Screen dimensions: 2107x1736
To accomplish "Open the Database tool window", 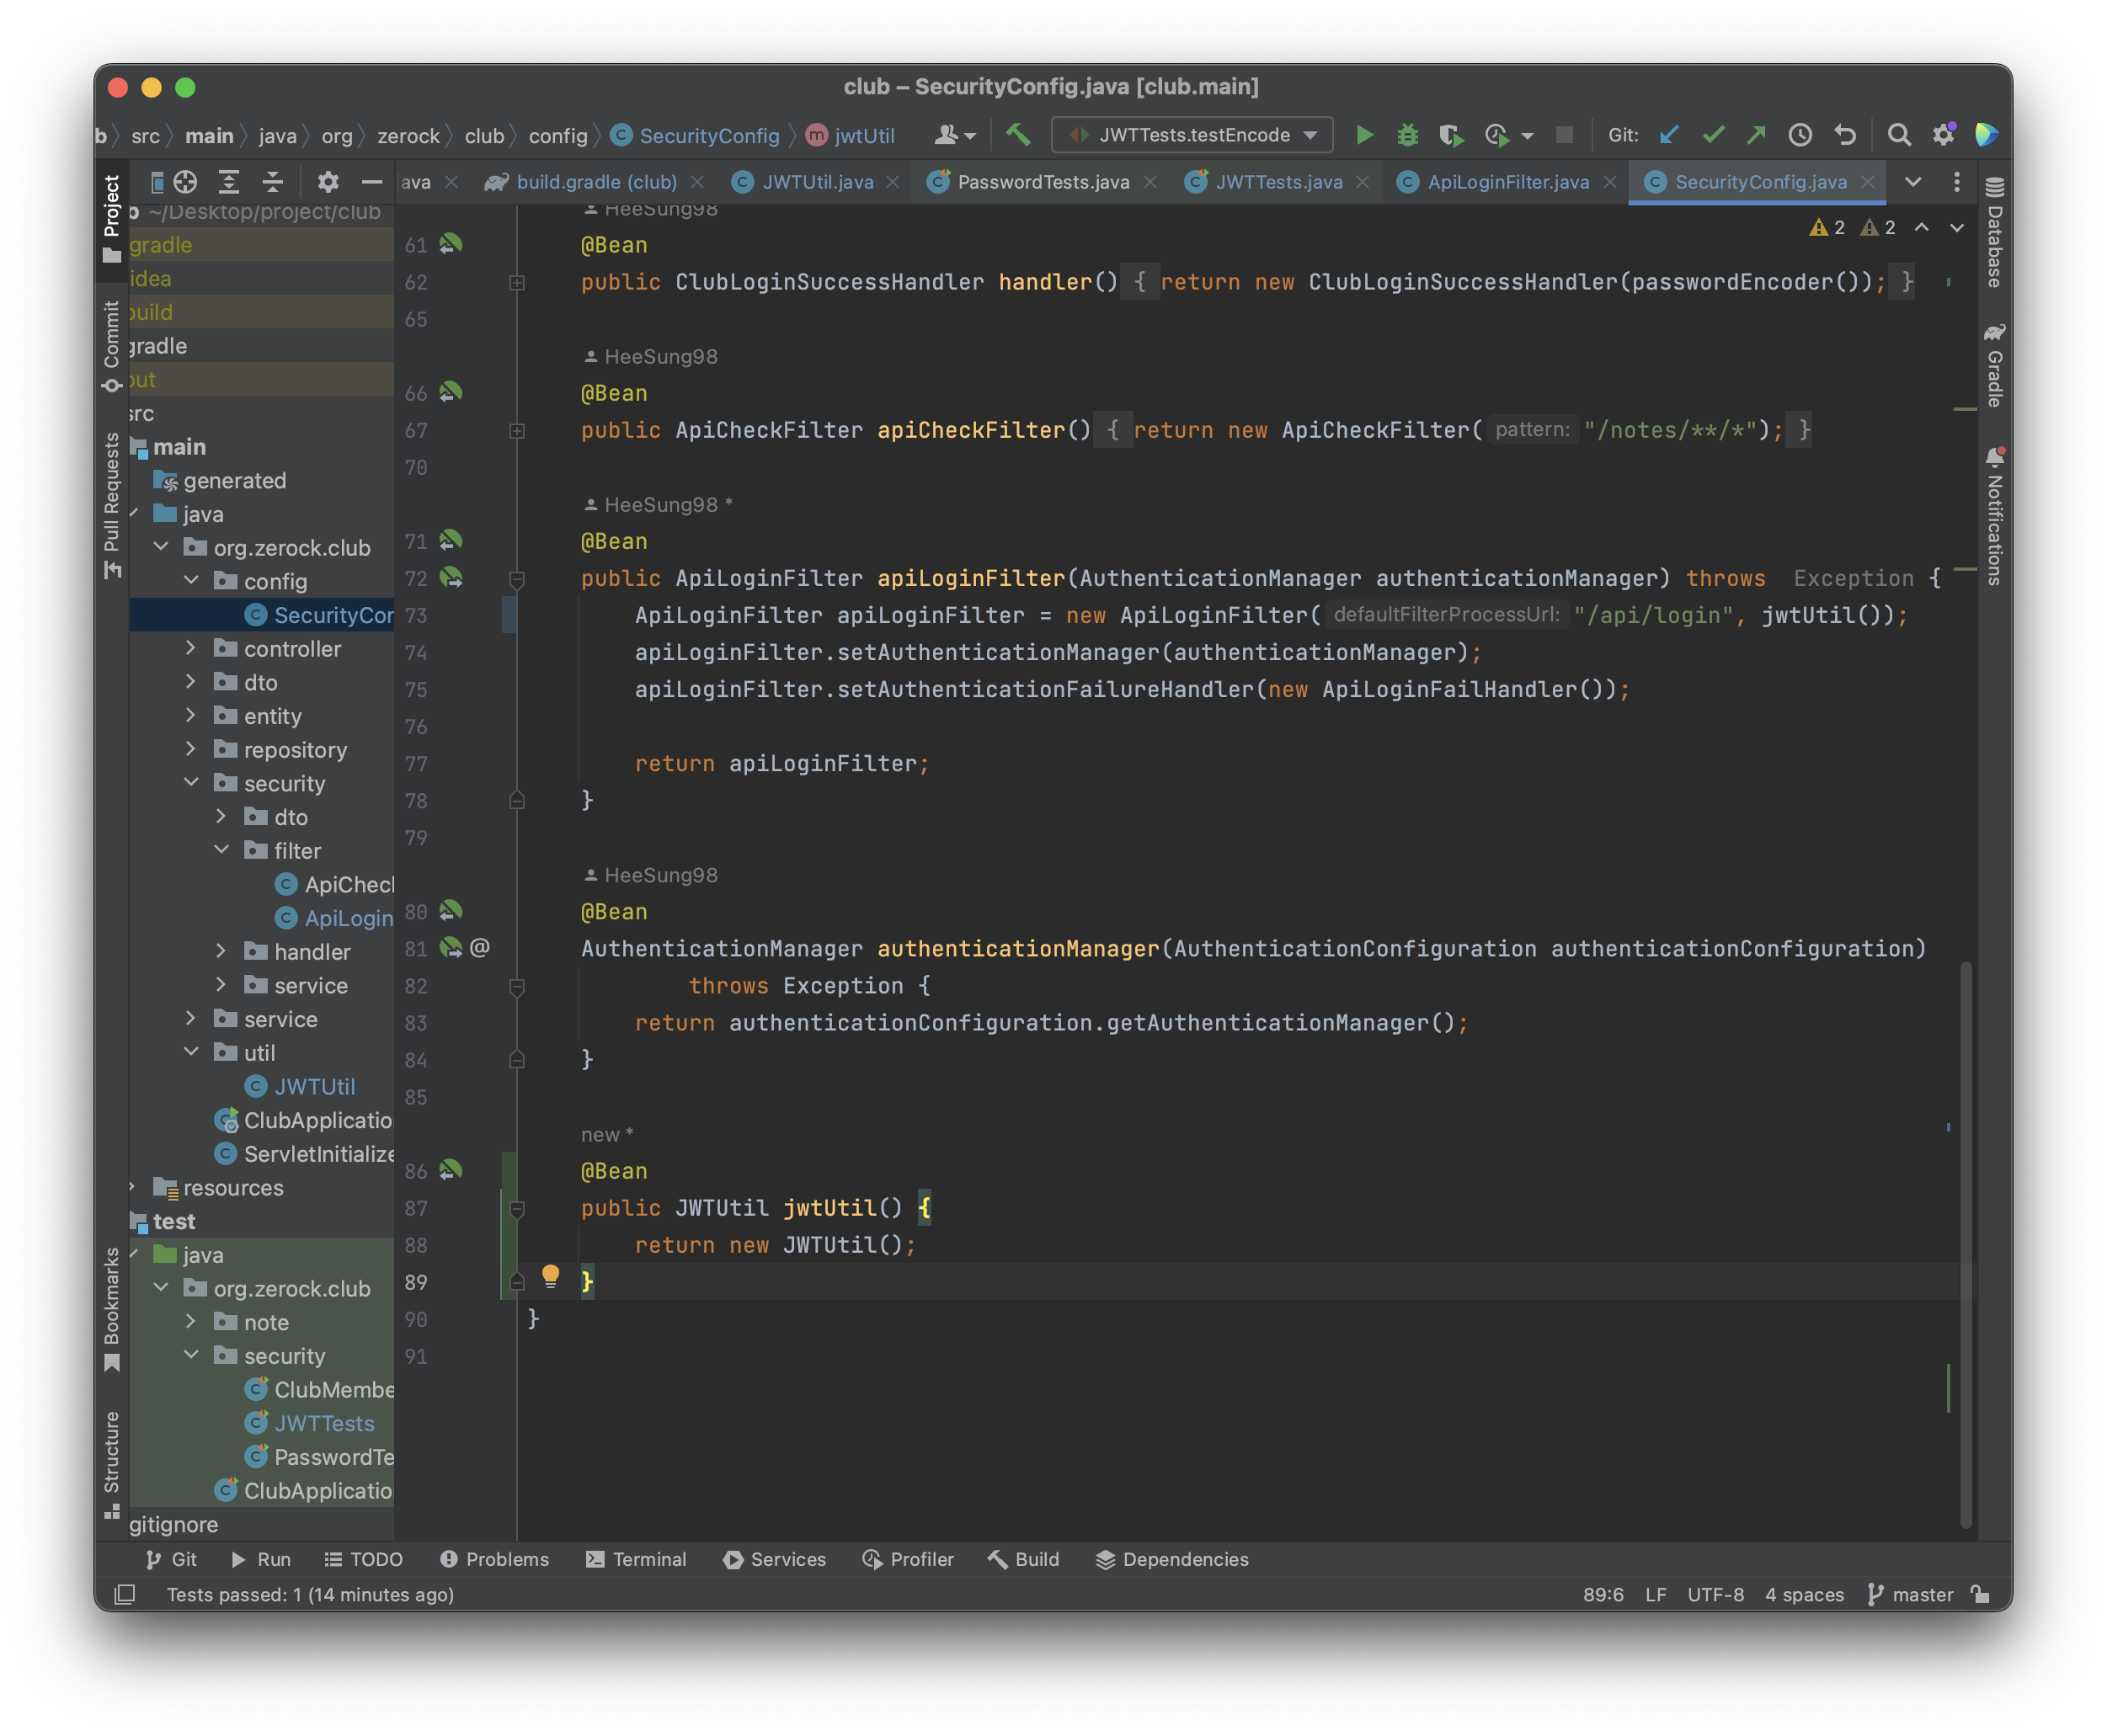I will point(1994,233).
